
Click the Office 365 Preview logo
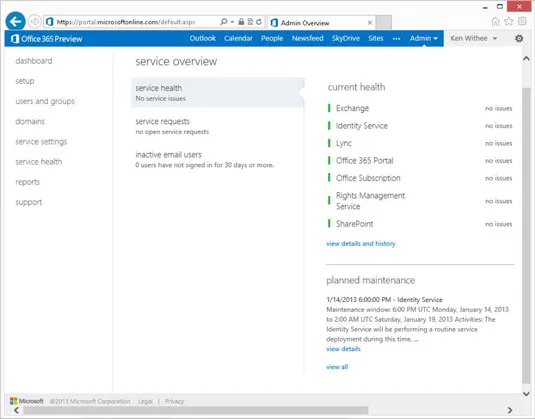click(x=46, y=39)
